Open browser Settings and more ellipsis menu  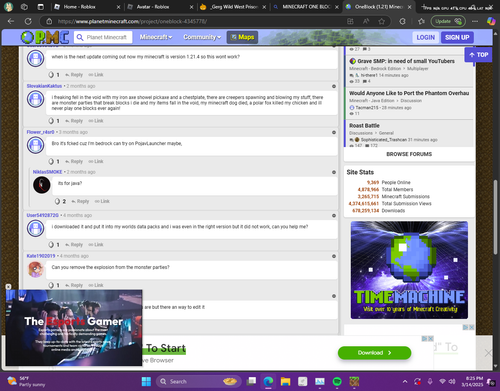[x=475, y=21]
